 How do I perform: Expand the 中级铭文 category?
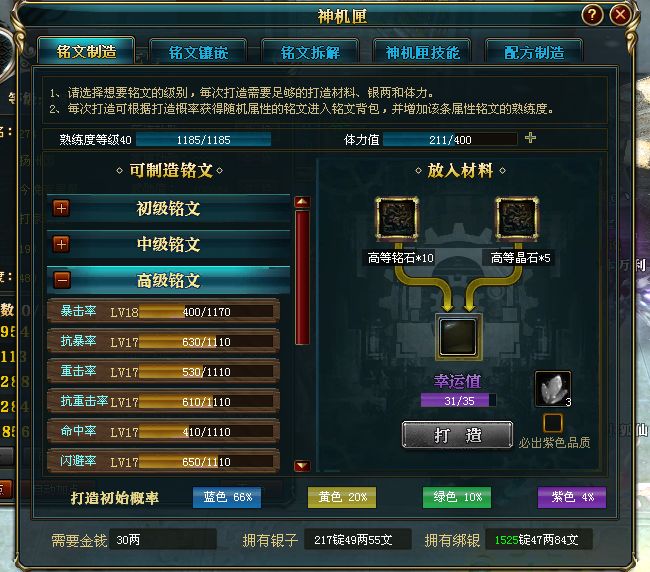61,244
